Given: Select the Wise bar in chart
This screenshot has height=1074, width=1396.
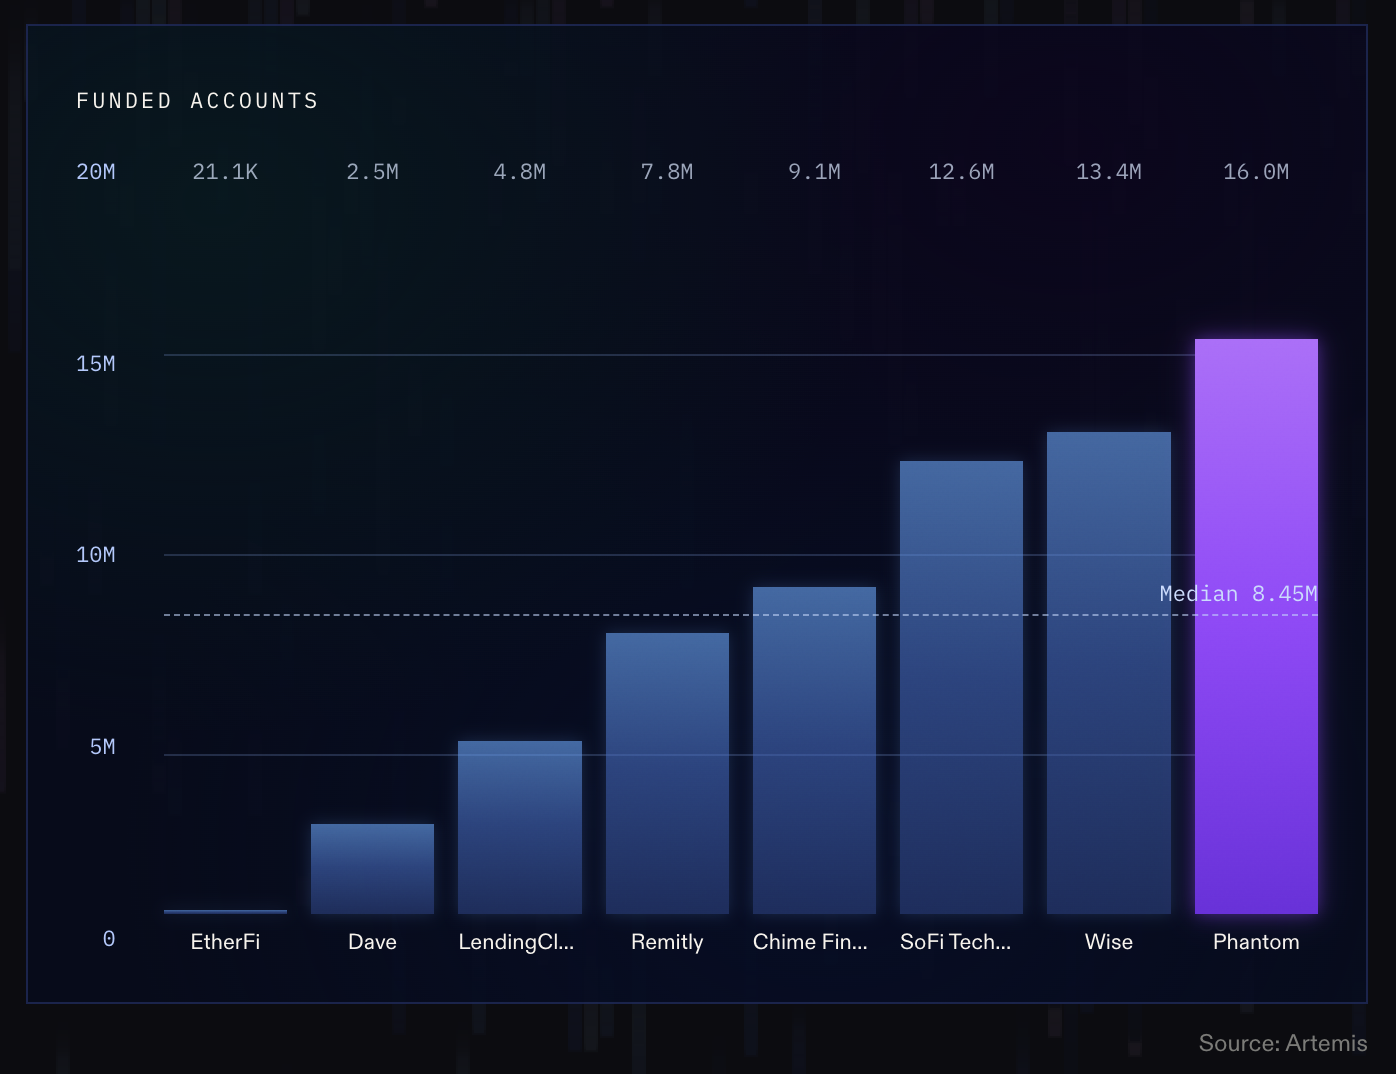Looking at the screenshot, I should click(x=1108, y=672).
